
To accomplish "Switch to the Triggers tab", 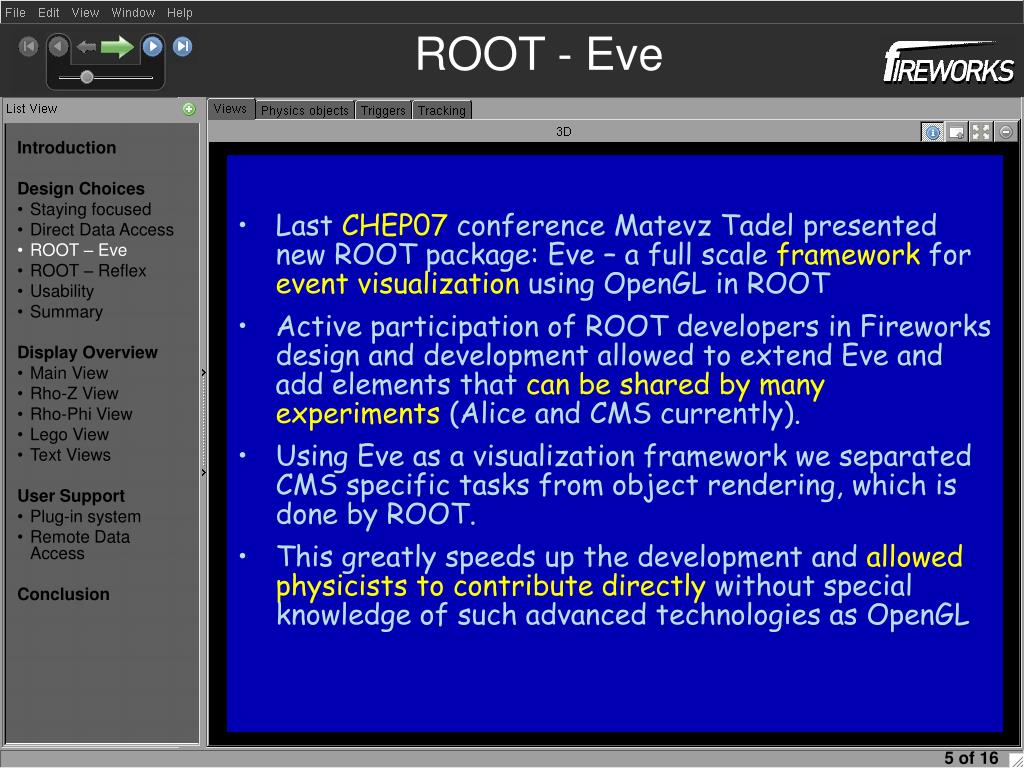I will click(x=383, y=110).
